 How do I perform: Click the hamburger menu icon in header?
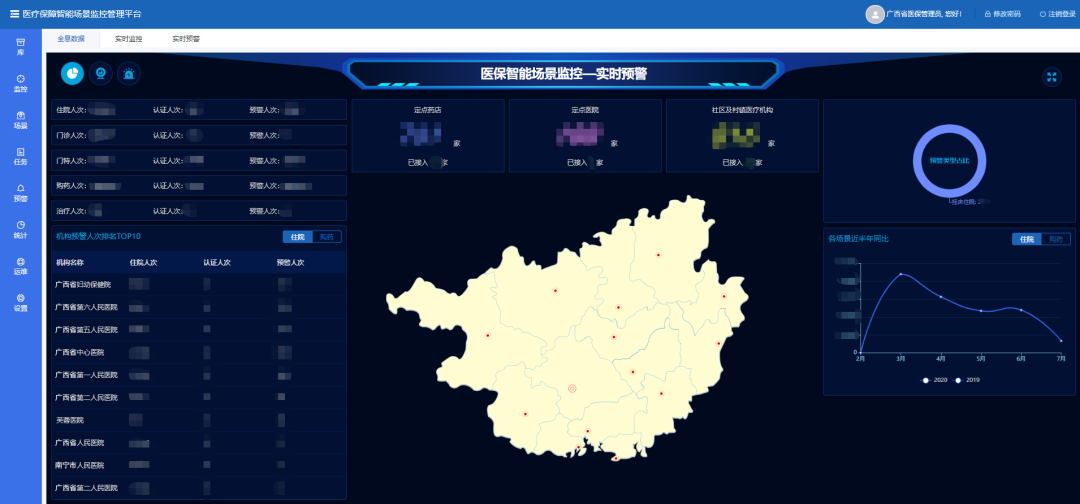tap(14, 14)
